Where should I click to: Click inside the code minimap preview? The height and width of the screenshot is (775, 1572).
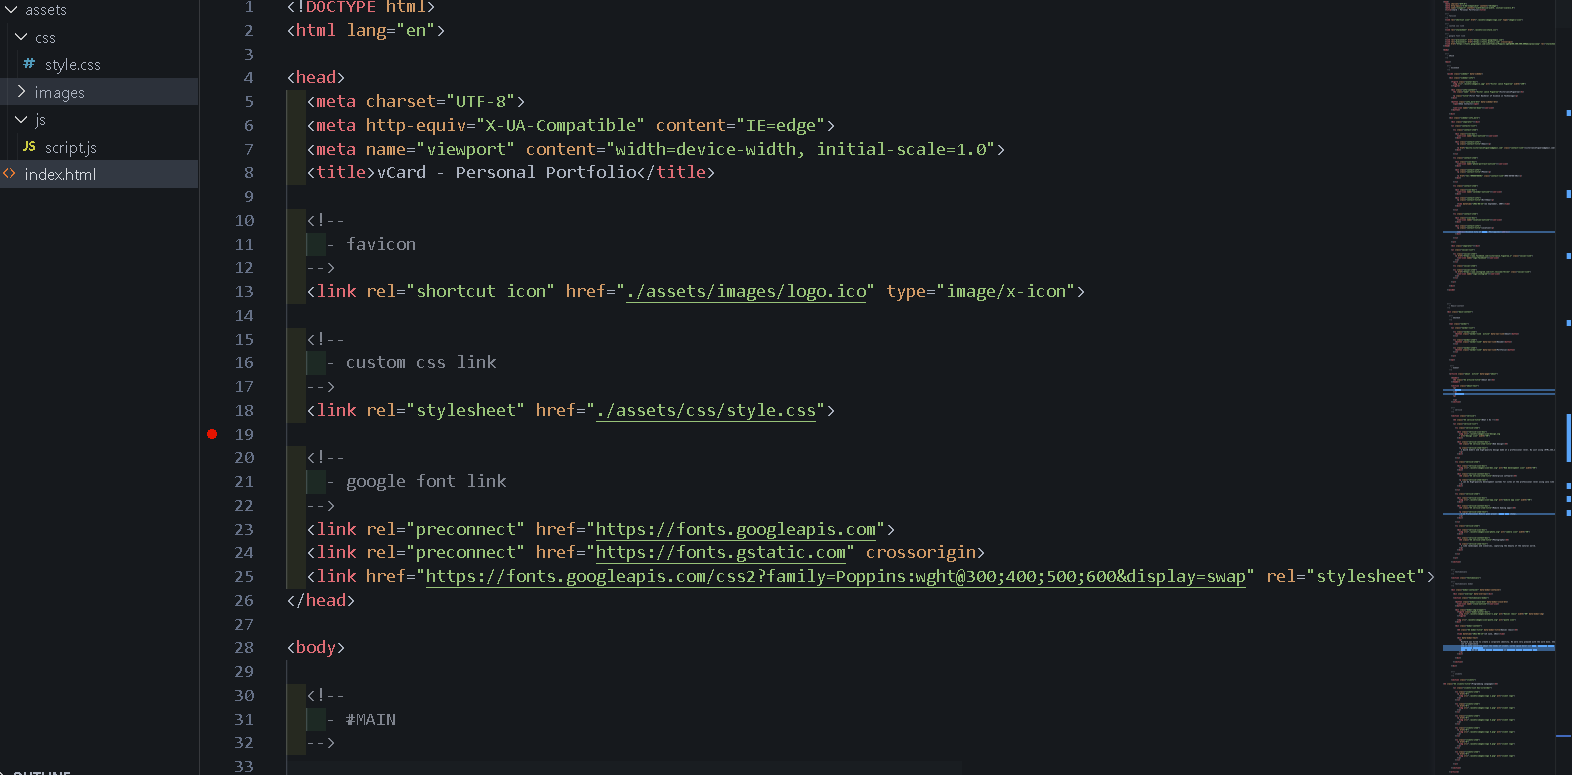1497,300
